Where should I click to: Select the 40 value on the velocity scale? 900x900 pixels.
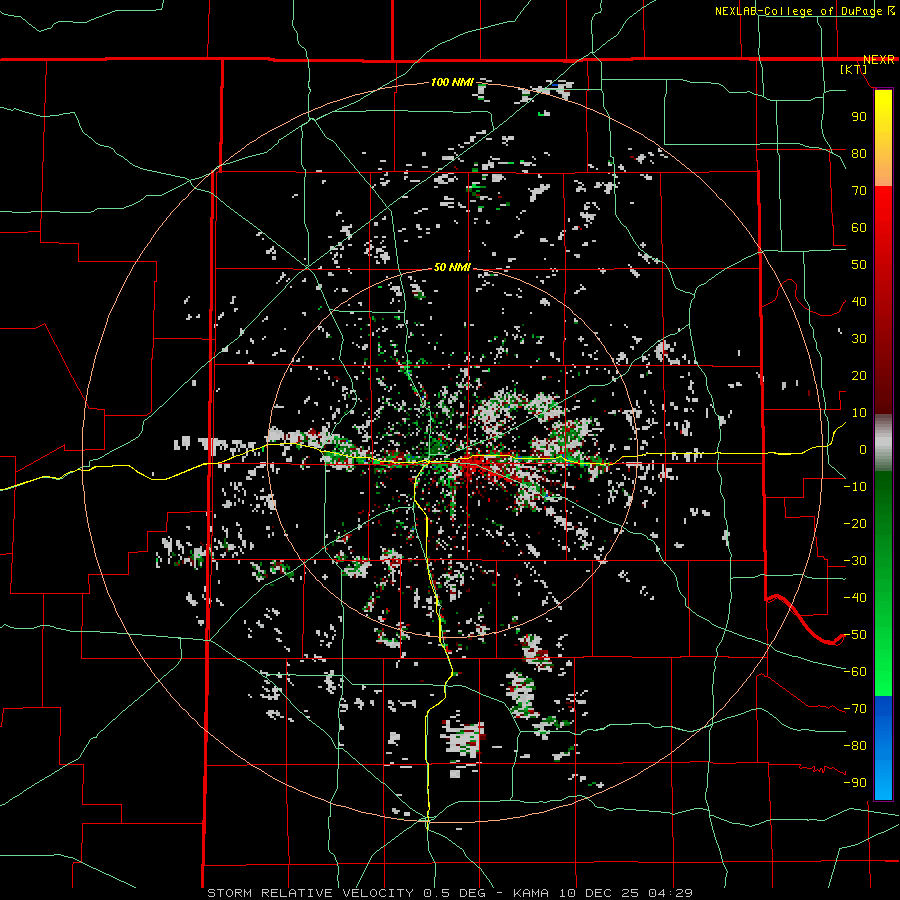pos(859,302)
